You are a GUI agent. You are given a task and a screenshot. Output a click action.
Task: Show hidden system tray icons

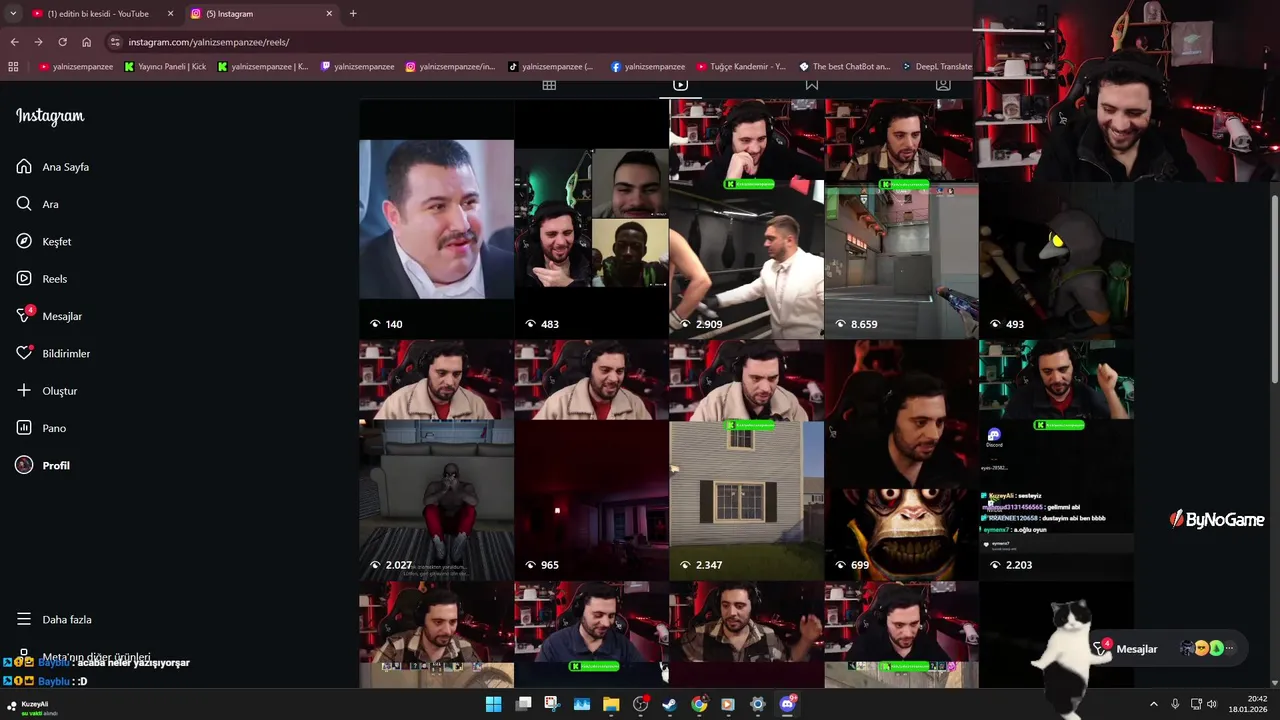tap(1153, 704)
